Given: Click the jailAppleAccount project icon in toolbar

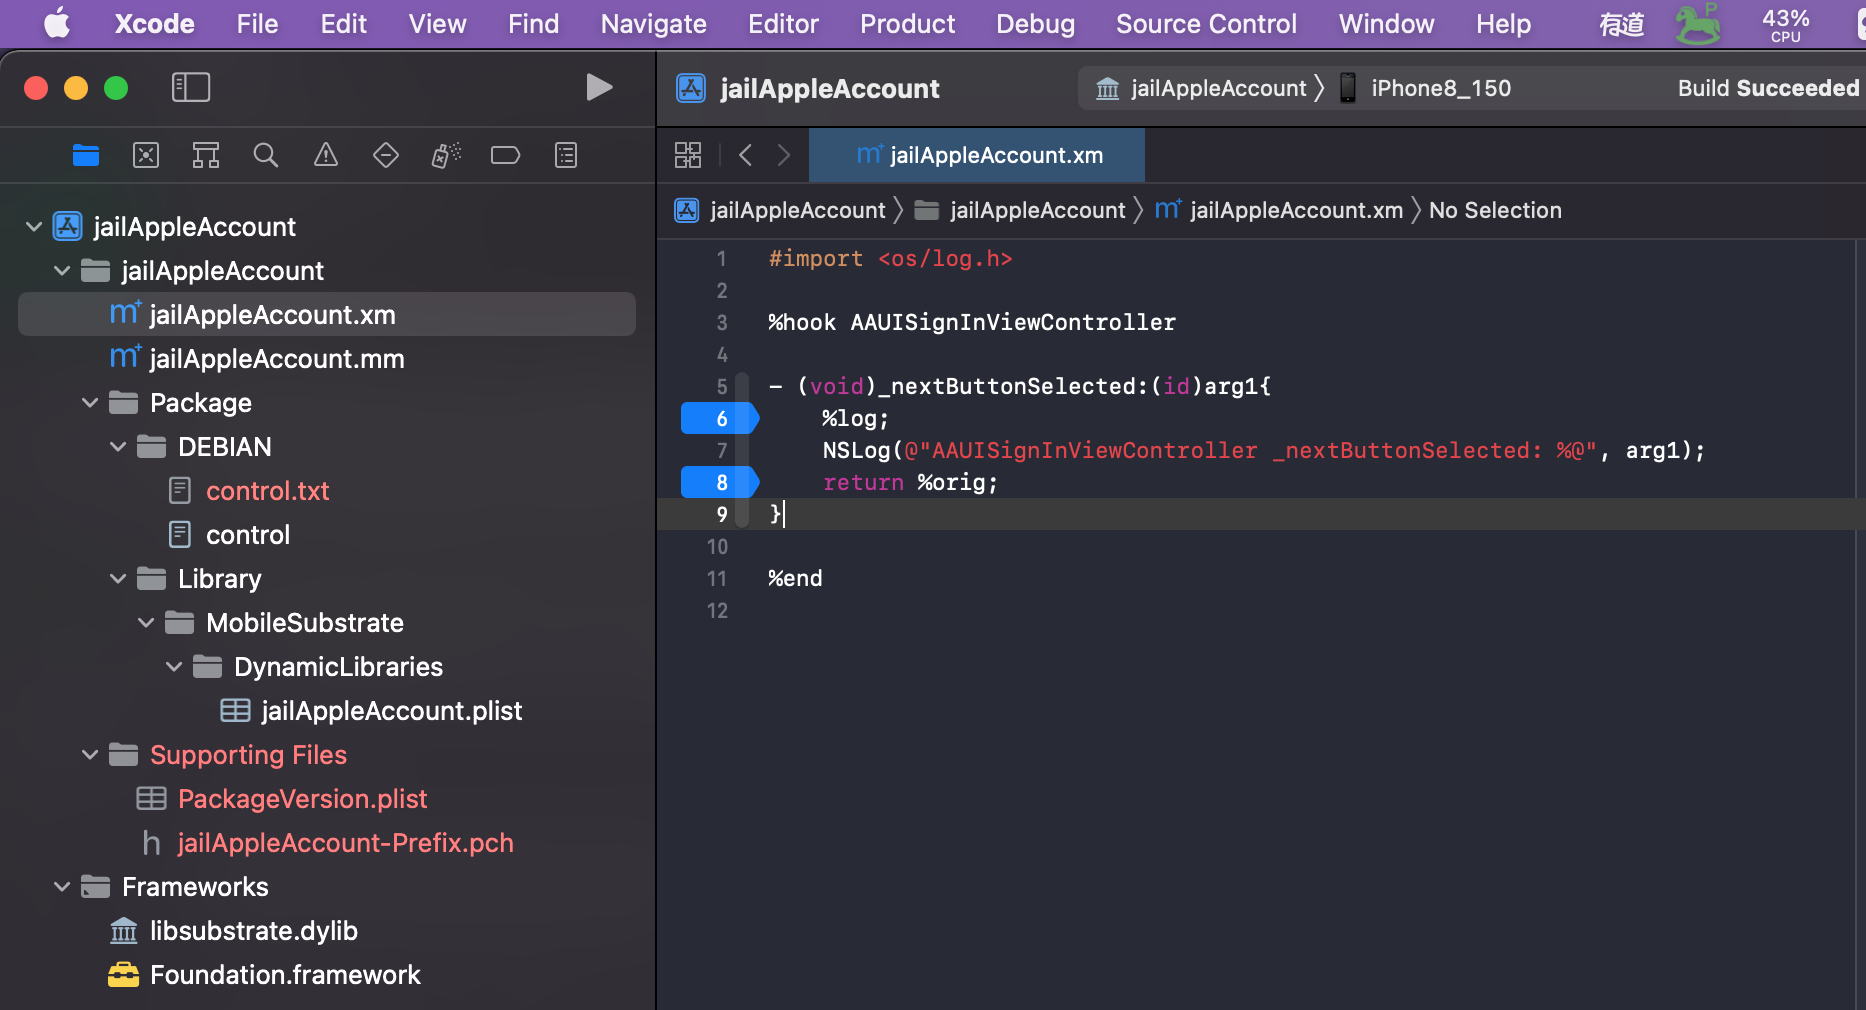Looking at the screenshot, I should [691, 88].
